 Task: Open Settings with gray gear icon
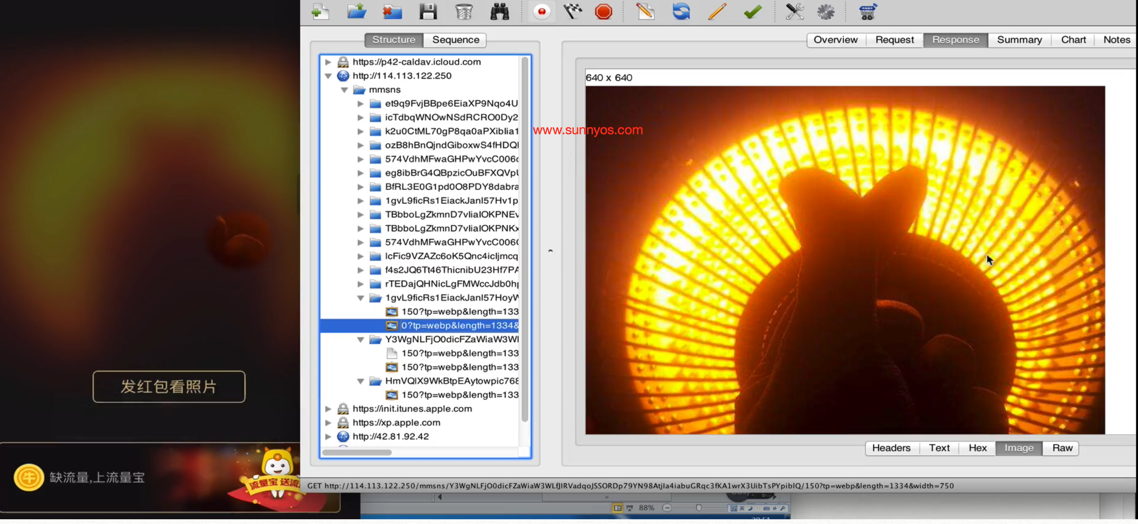point(825,12)
